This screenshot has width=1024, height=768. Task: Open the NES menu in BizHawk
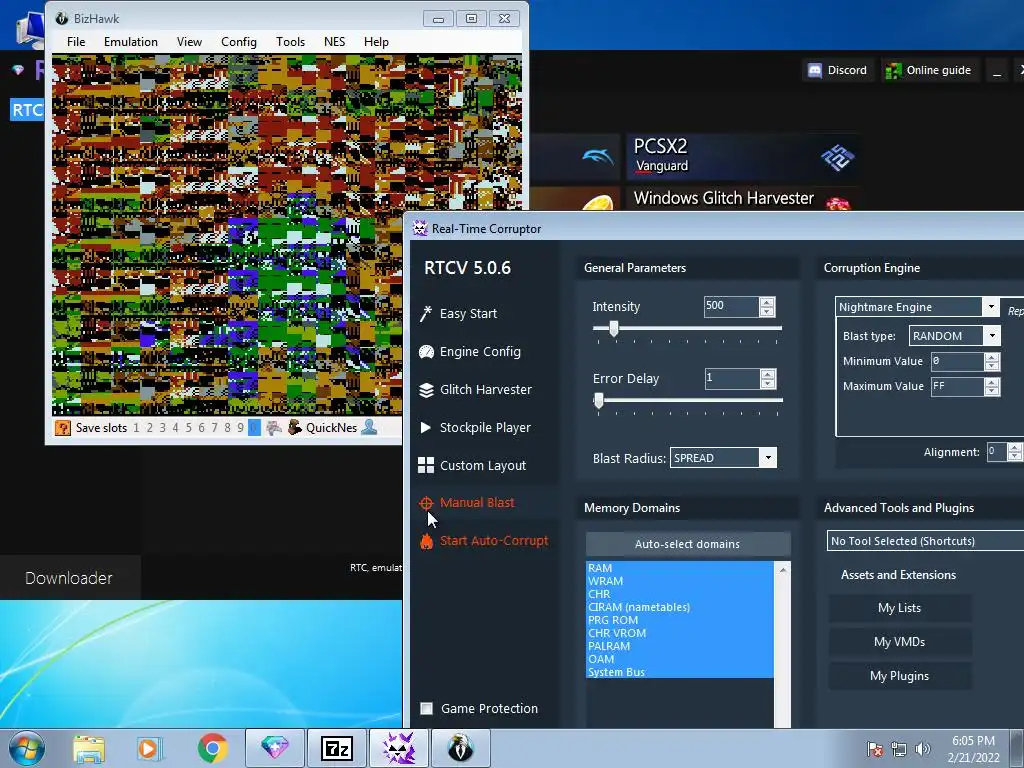334,42
